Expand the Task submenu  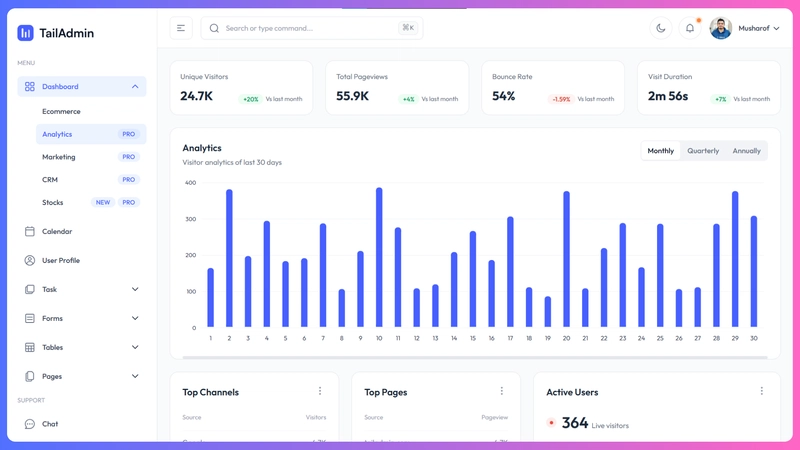pyautogui.click(x=135, y=289)
